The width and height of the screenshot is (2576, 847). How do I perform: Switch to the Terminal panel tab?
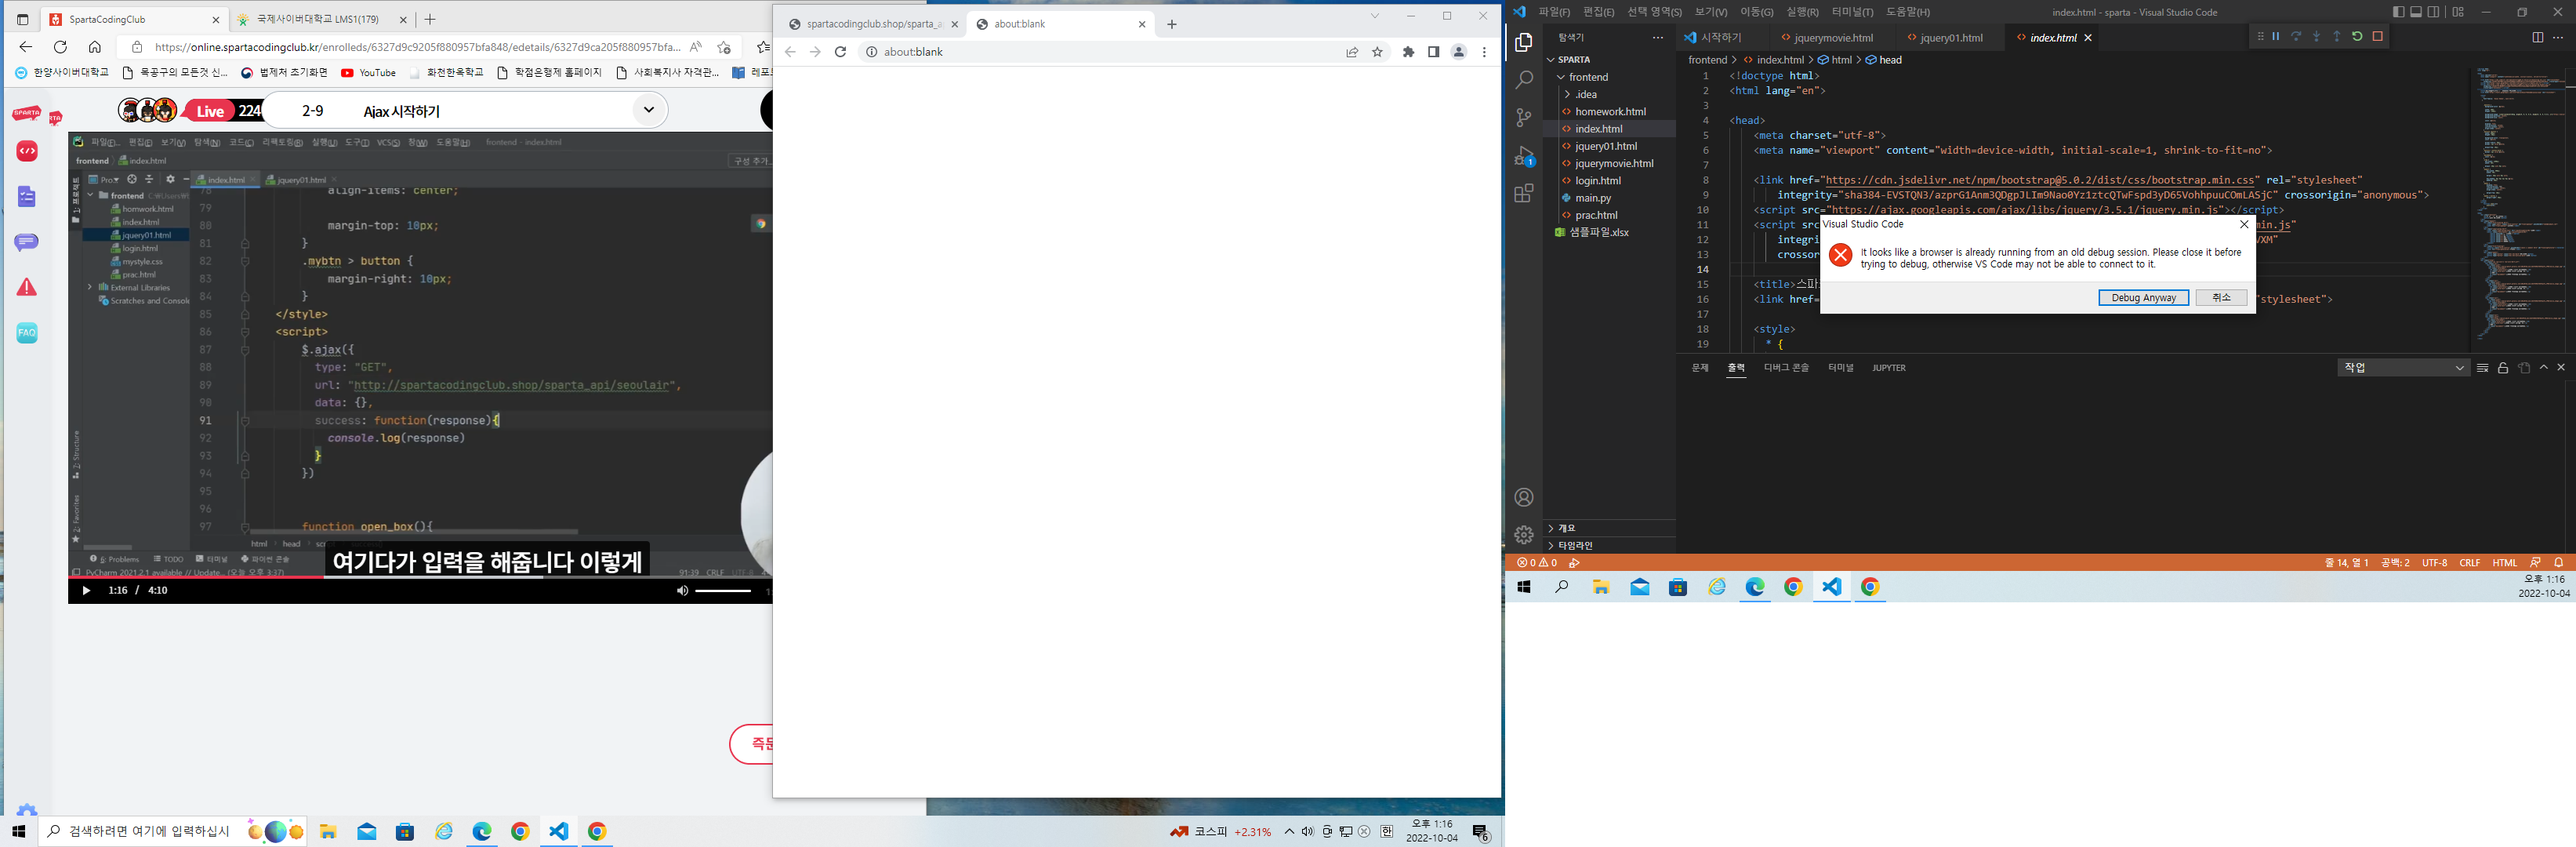pos(1840,368)
